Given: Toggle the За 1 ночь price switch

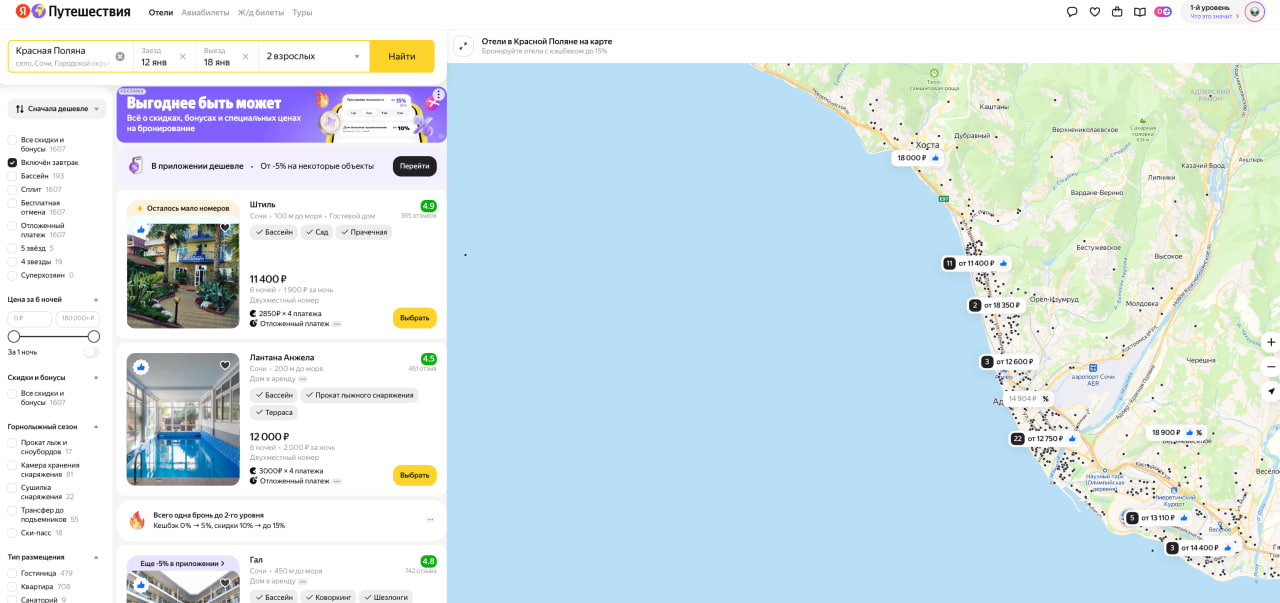Looking at the screenshot, I should click(92, 352).
